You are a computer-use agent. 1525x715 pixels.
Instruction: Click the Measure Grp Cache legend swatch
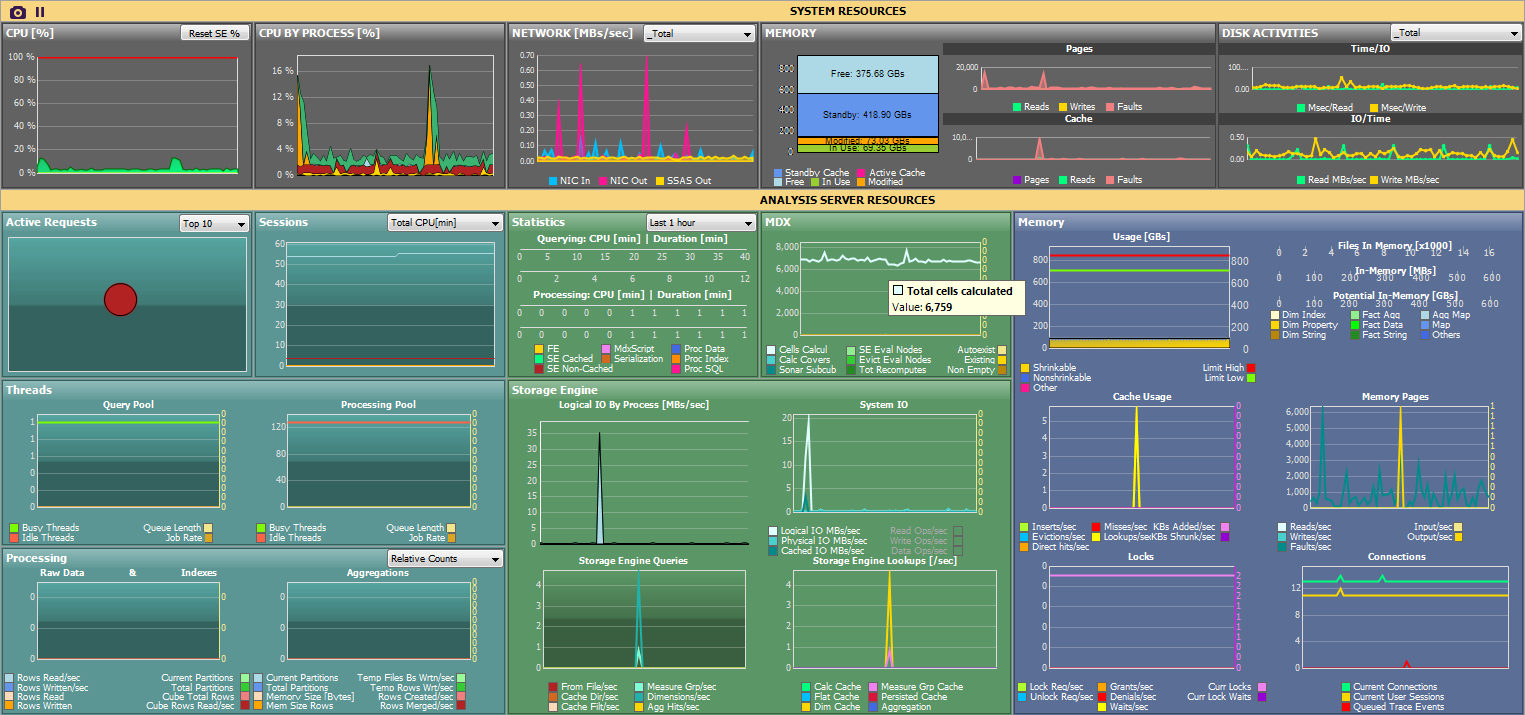(873, 687)
